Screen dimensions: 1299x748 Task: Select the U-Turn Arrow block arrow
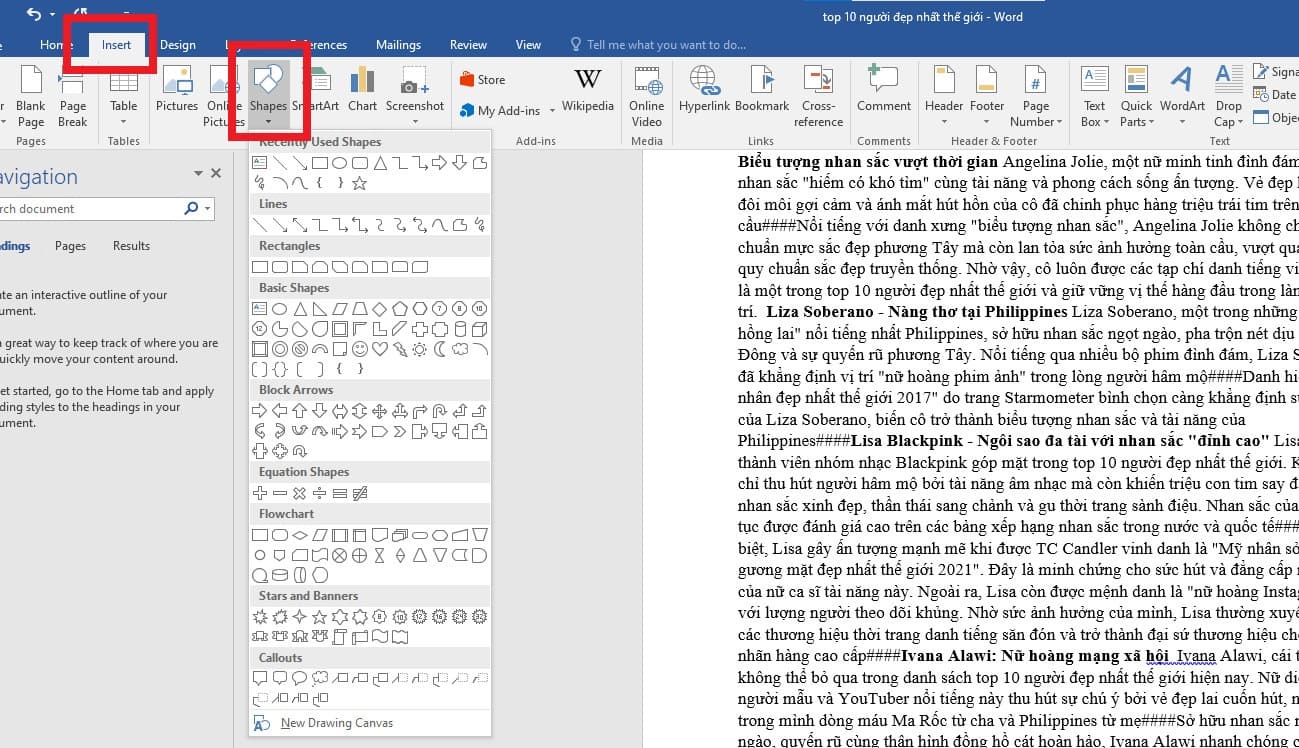point(440,412)
